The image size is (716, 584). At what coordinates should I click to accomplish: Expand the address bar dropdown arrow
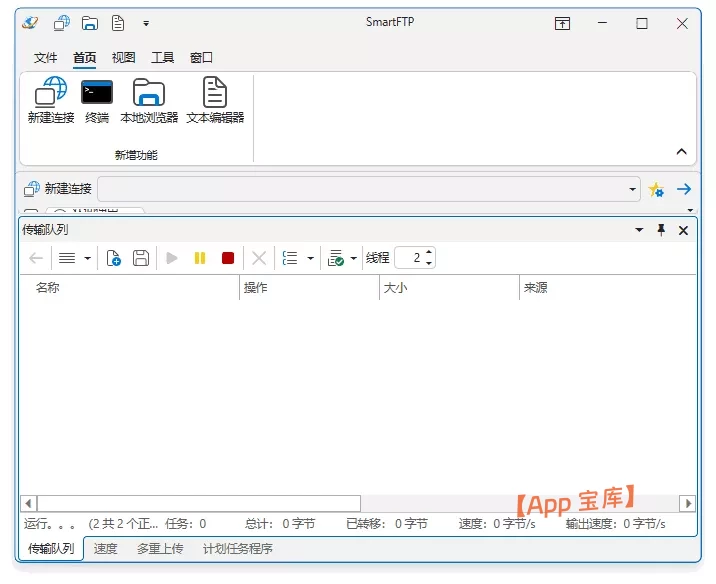633,189
